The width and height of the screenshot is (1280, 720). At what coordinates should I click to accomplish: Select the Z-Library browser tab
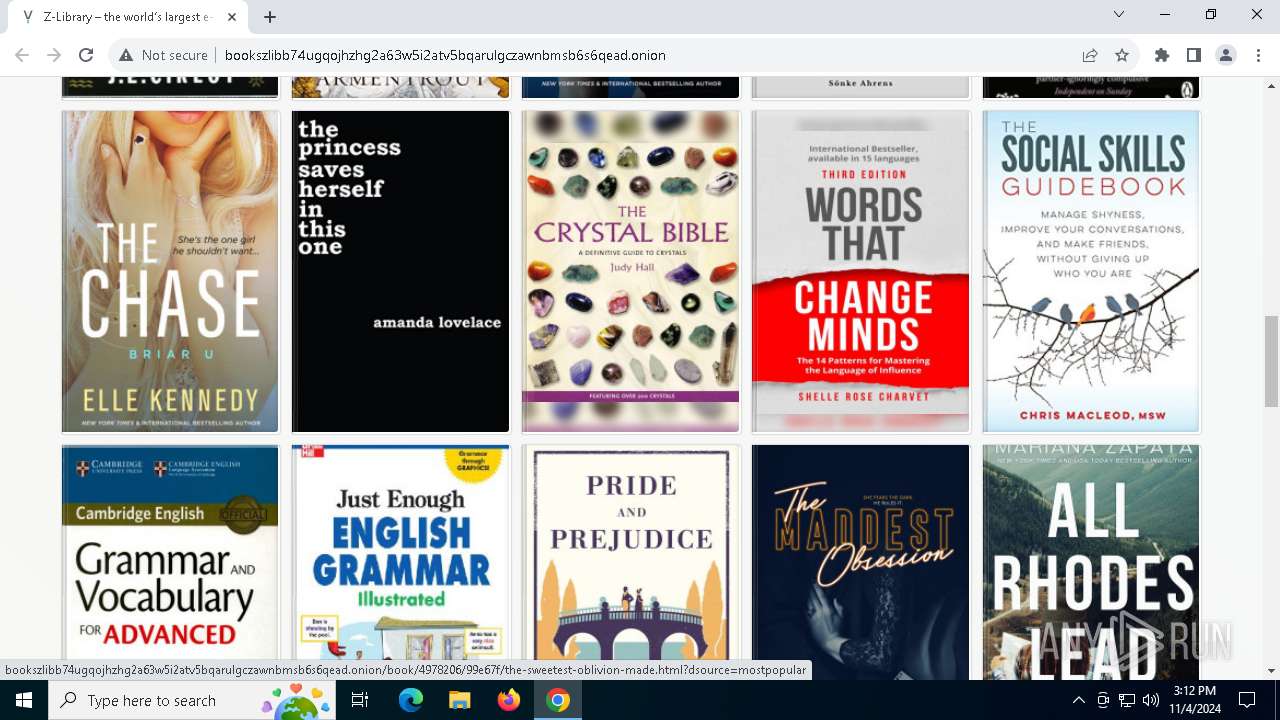(x=128, y=17)
